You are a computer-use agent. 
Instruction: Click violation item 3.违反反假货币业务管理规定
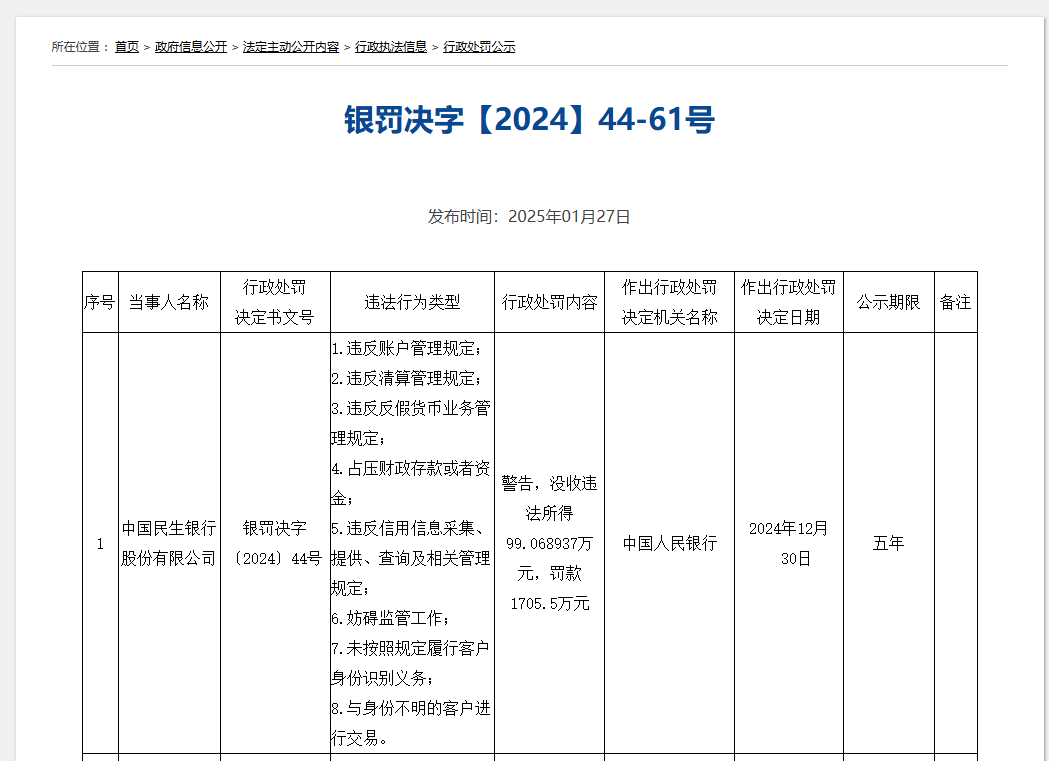tap(411, 423)
